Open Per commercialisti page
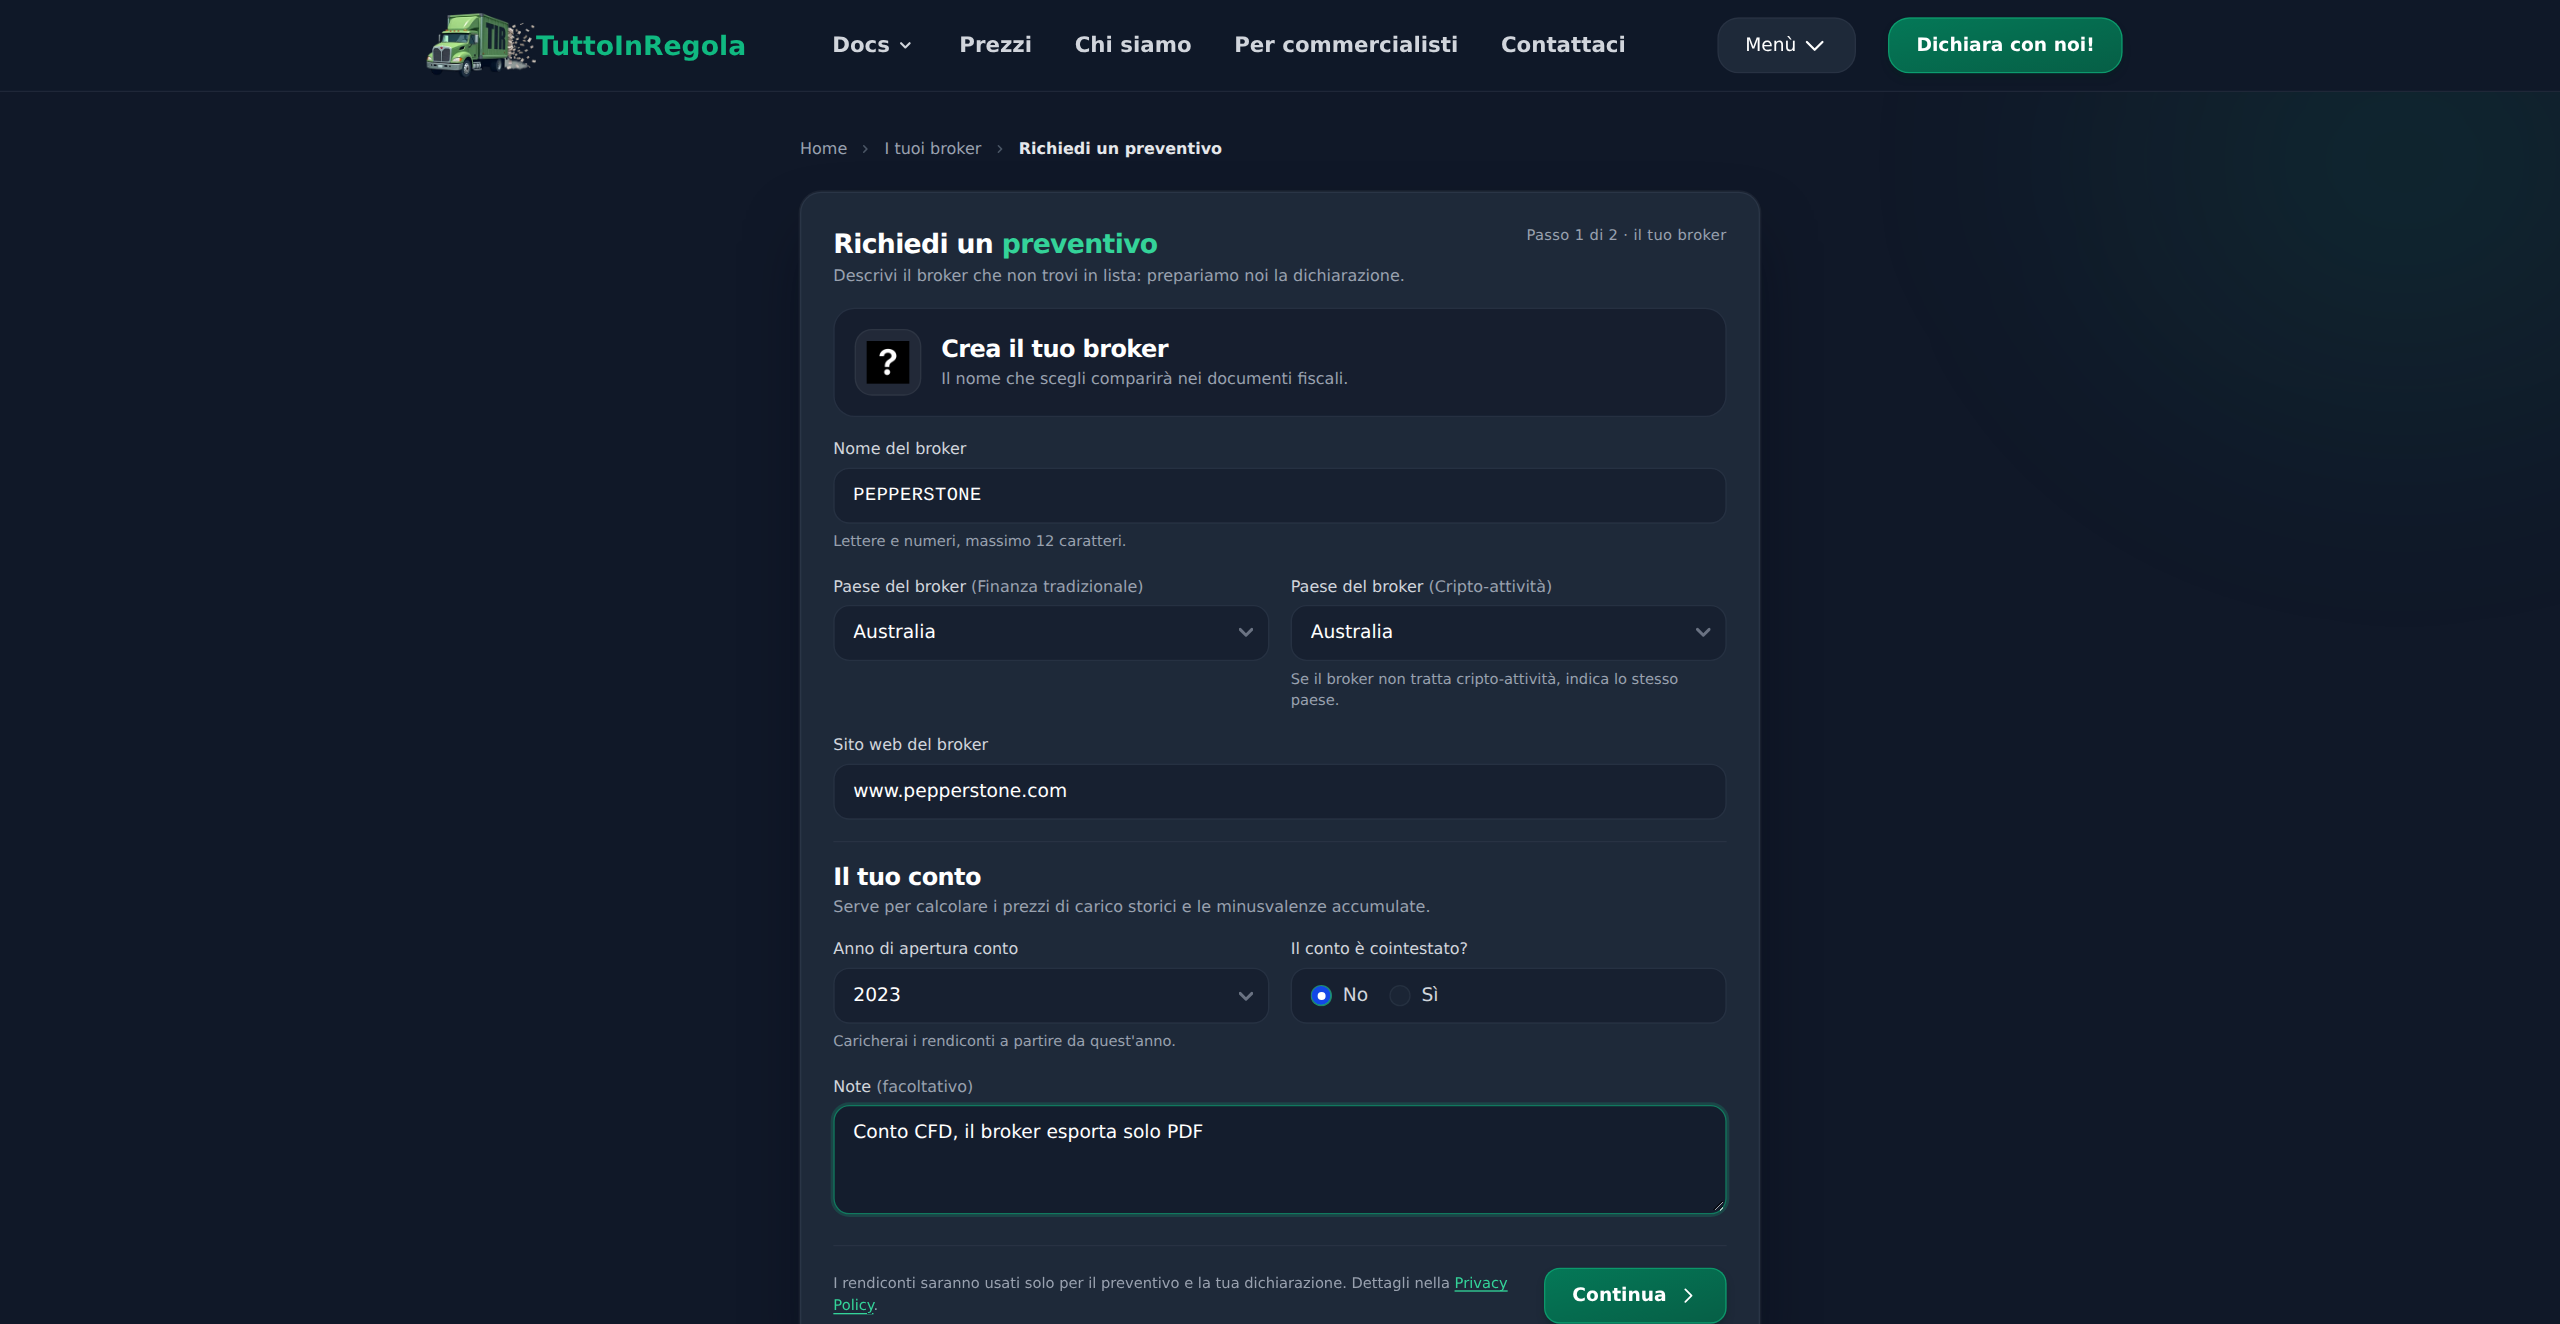The width and height of the screenshot is (2560, 1324). (x=1346, y=45)
